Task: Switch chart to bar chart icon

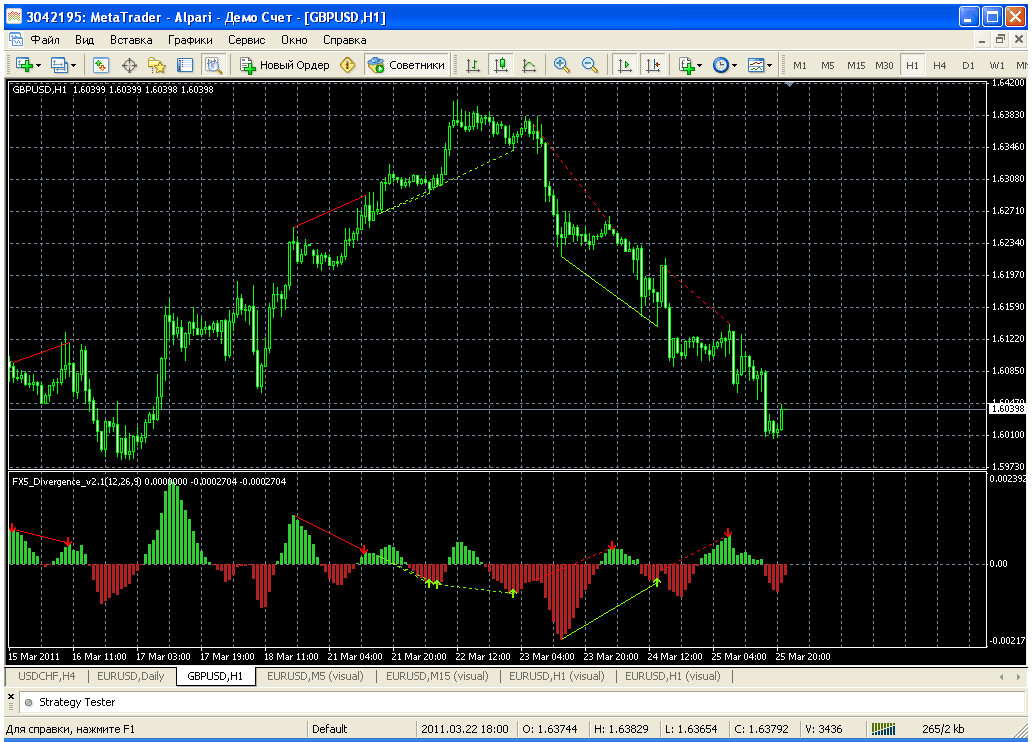Action: pos(473,65)
